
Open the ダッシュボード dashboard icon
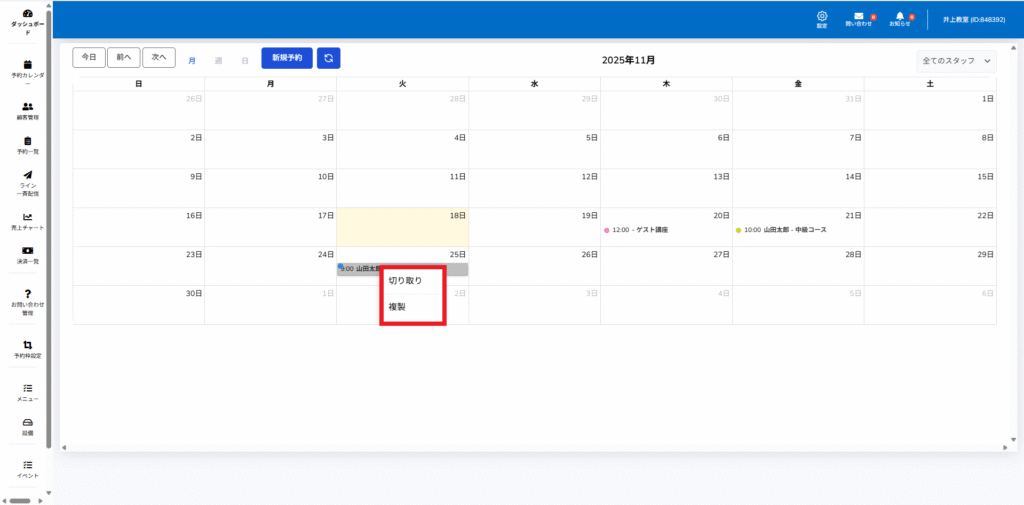coord(28,14)
